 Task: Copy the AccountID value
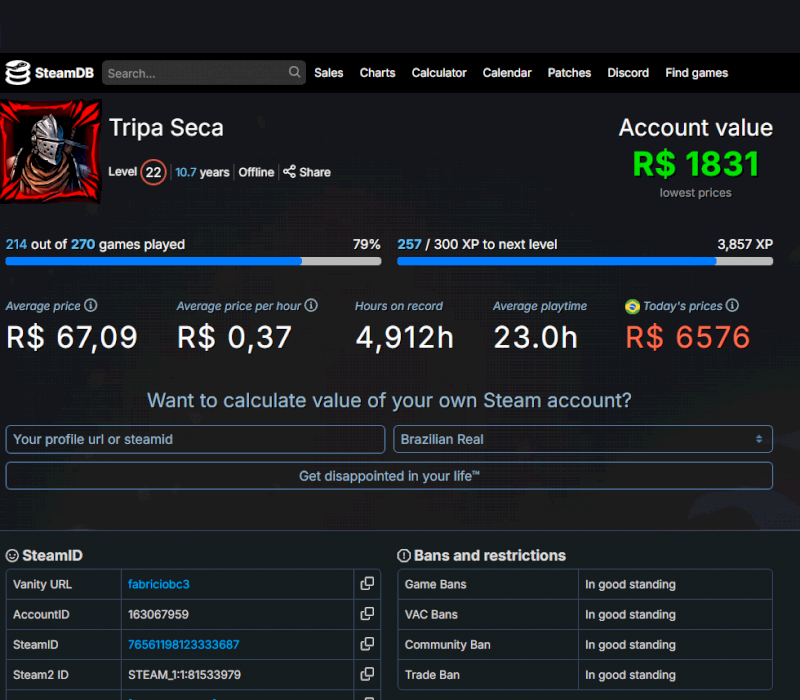click(x=367, y=614)
